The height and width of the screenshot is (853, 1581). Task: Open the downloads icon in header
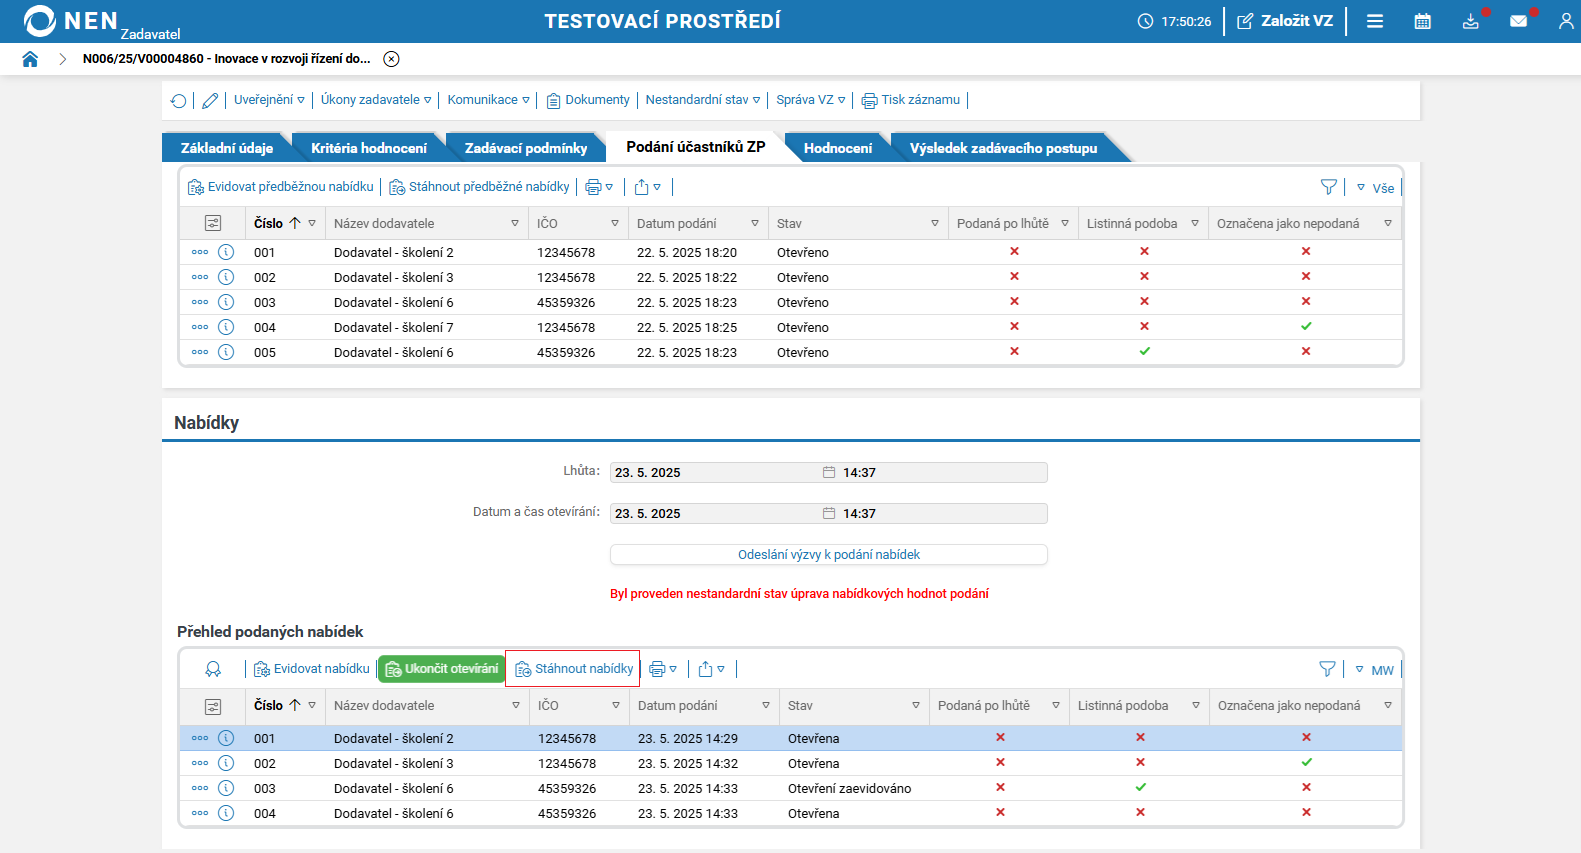[x=1470, y=21]
